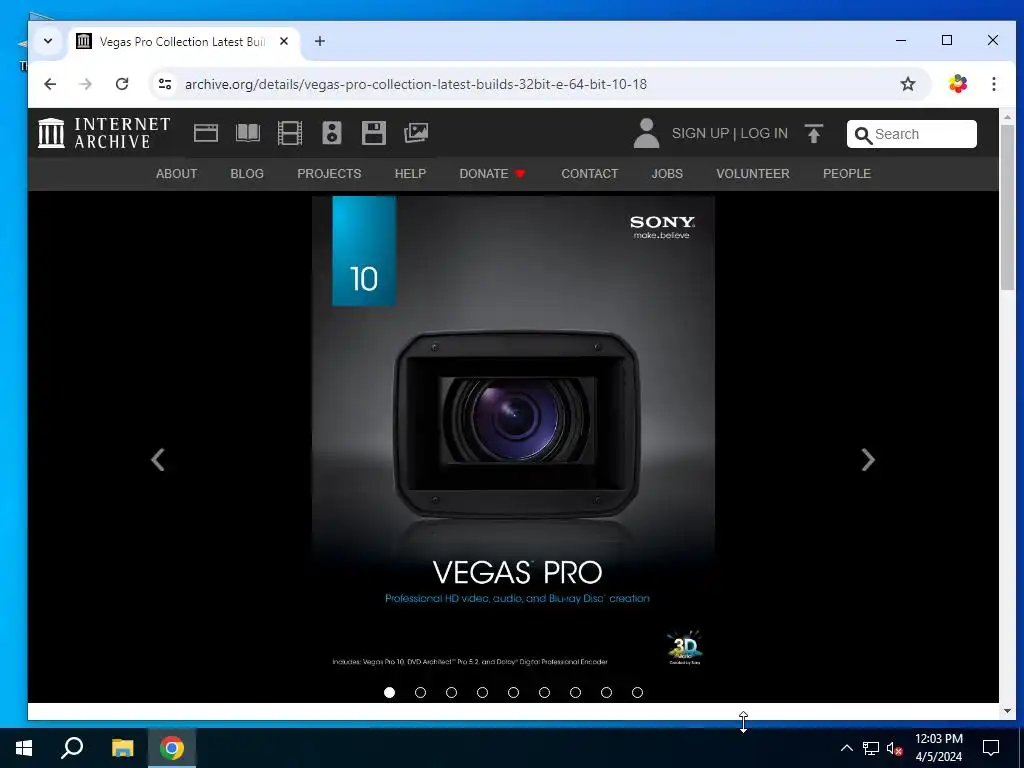
Task: Close the Vegas Pro Collection tab
Action: 284,41
